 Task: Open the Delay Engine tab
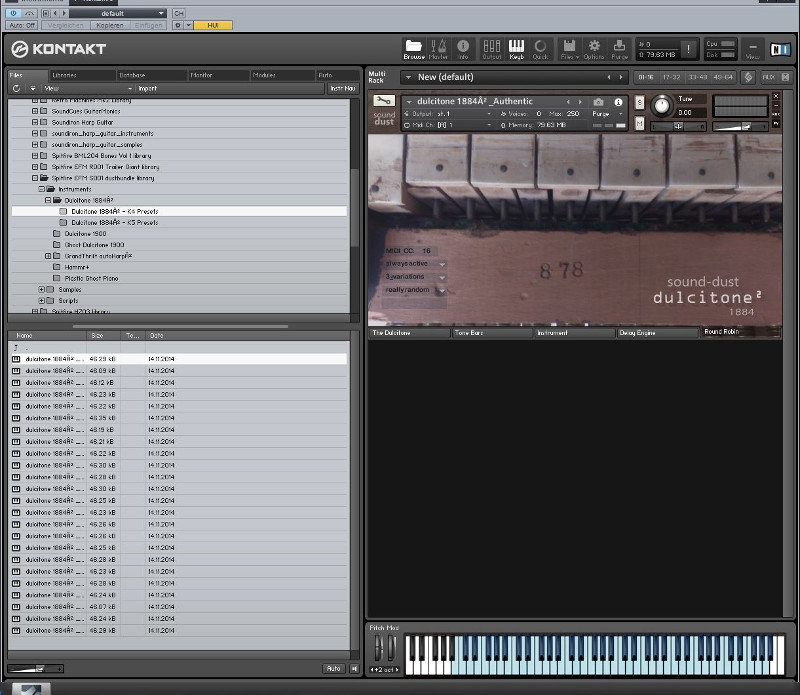(657, 333)
